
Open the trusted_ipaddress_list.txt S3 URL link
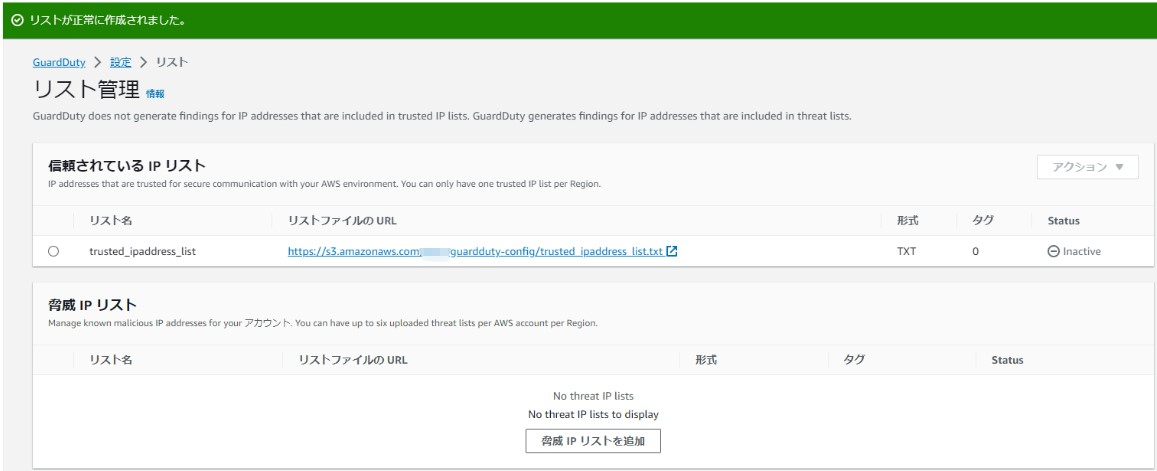(475, 252)
